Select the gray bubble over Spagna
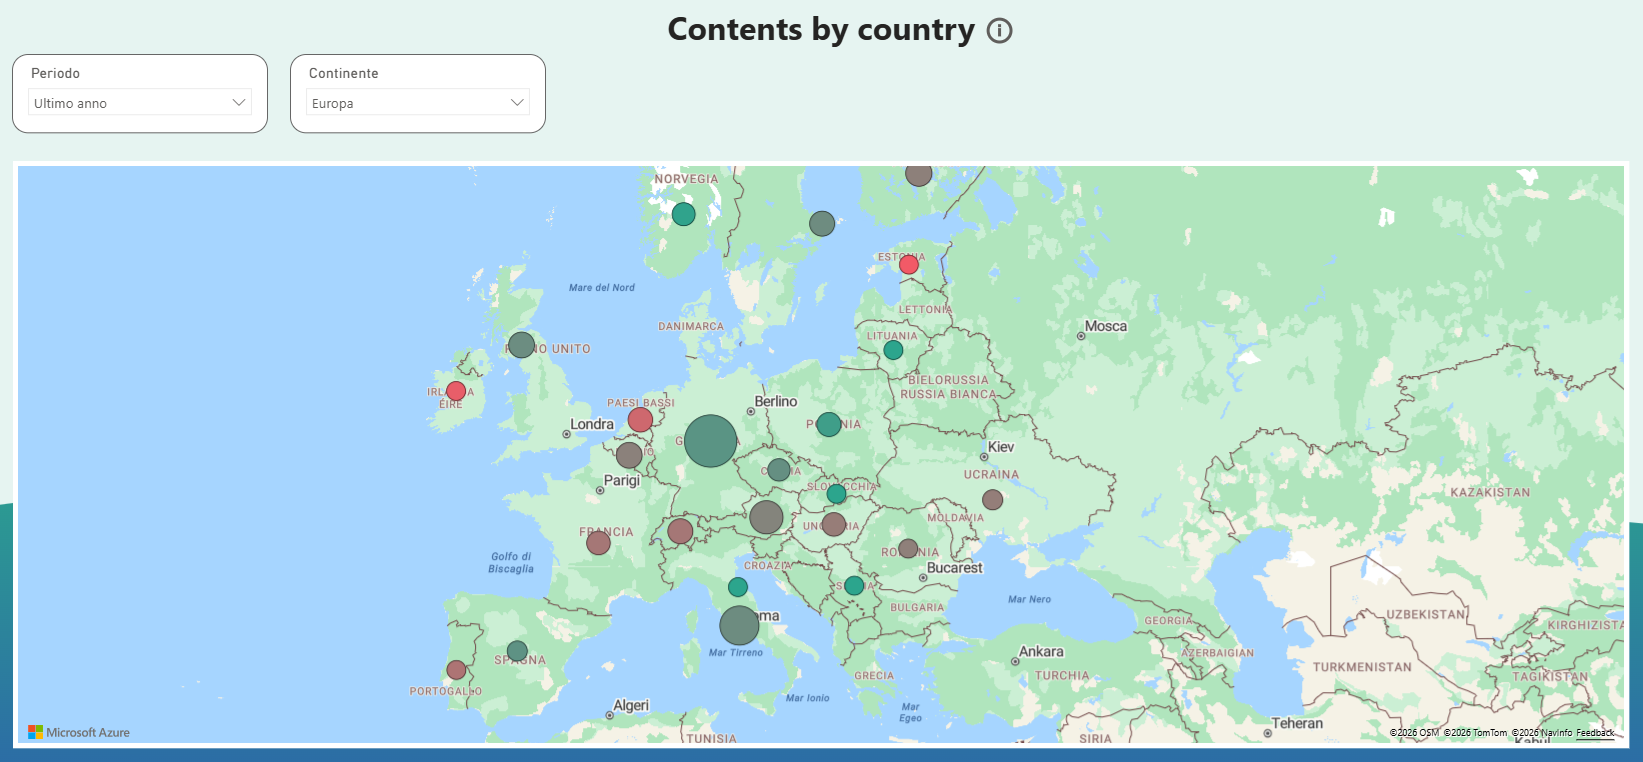 point(517,651)
